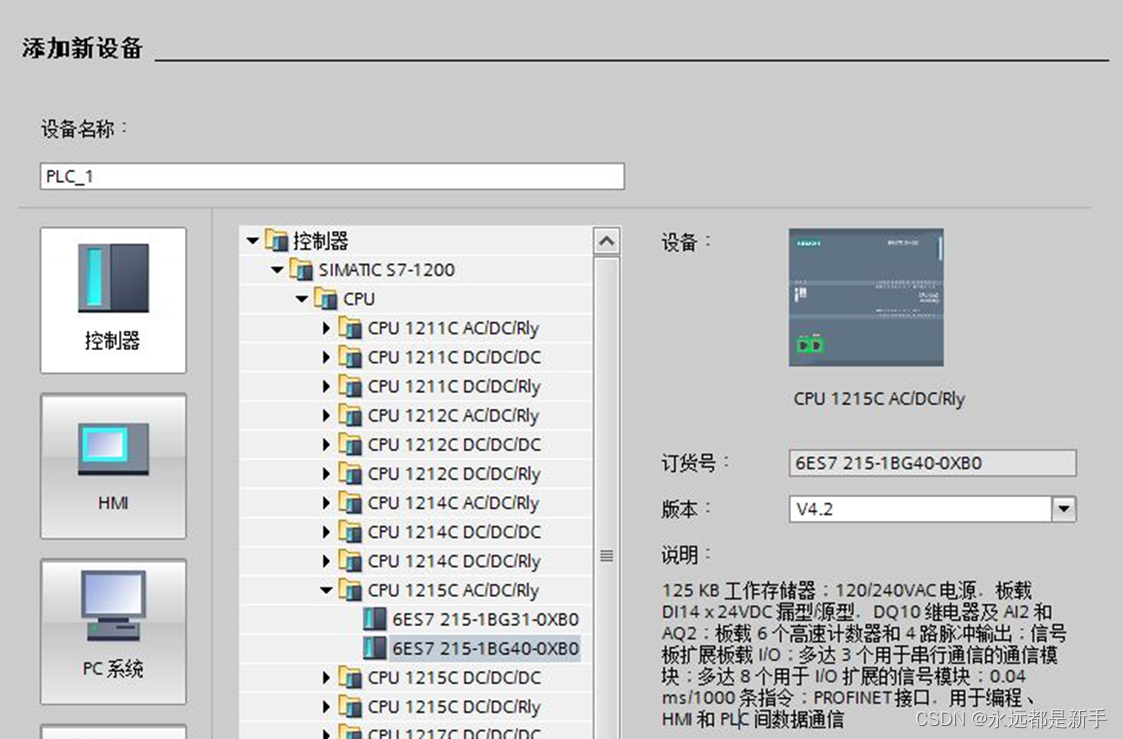Viewport: 1123px width, 739px height.
Task: Click the 设备名称 label
Action: (x=85, y=129)
